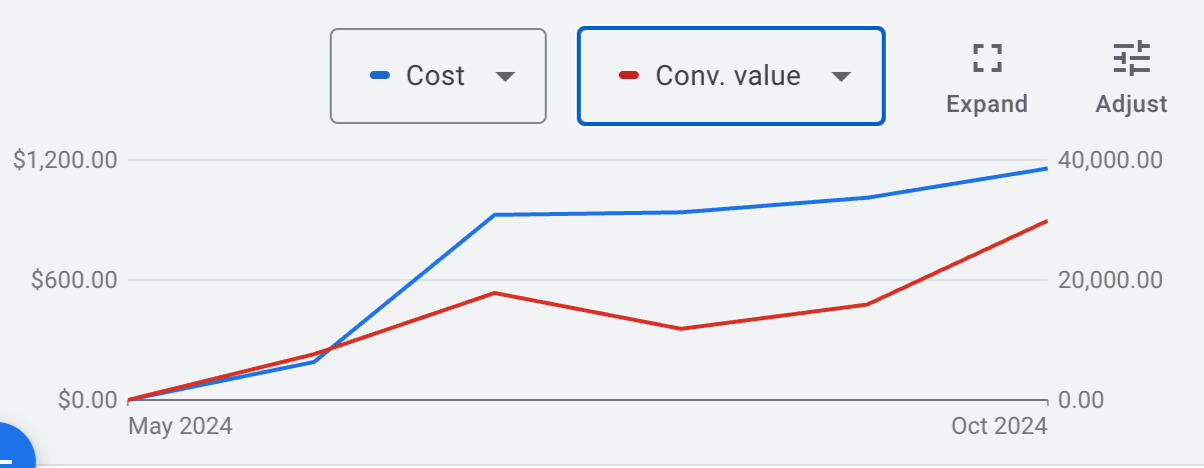Select the Conv. value metric box
The image size is (1204, 468).
click(x=731, y=76)
